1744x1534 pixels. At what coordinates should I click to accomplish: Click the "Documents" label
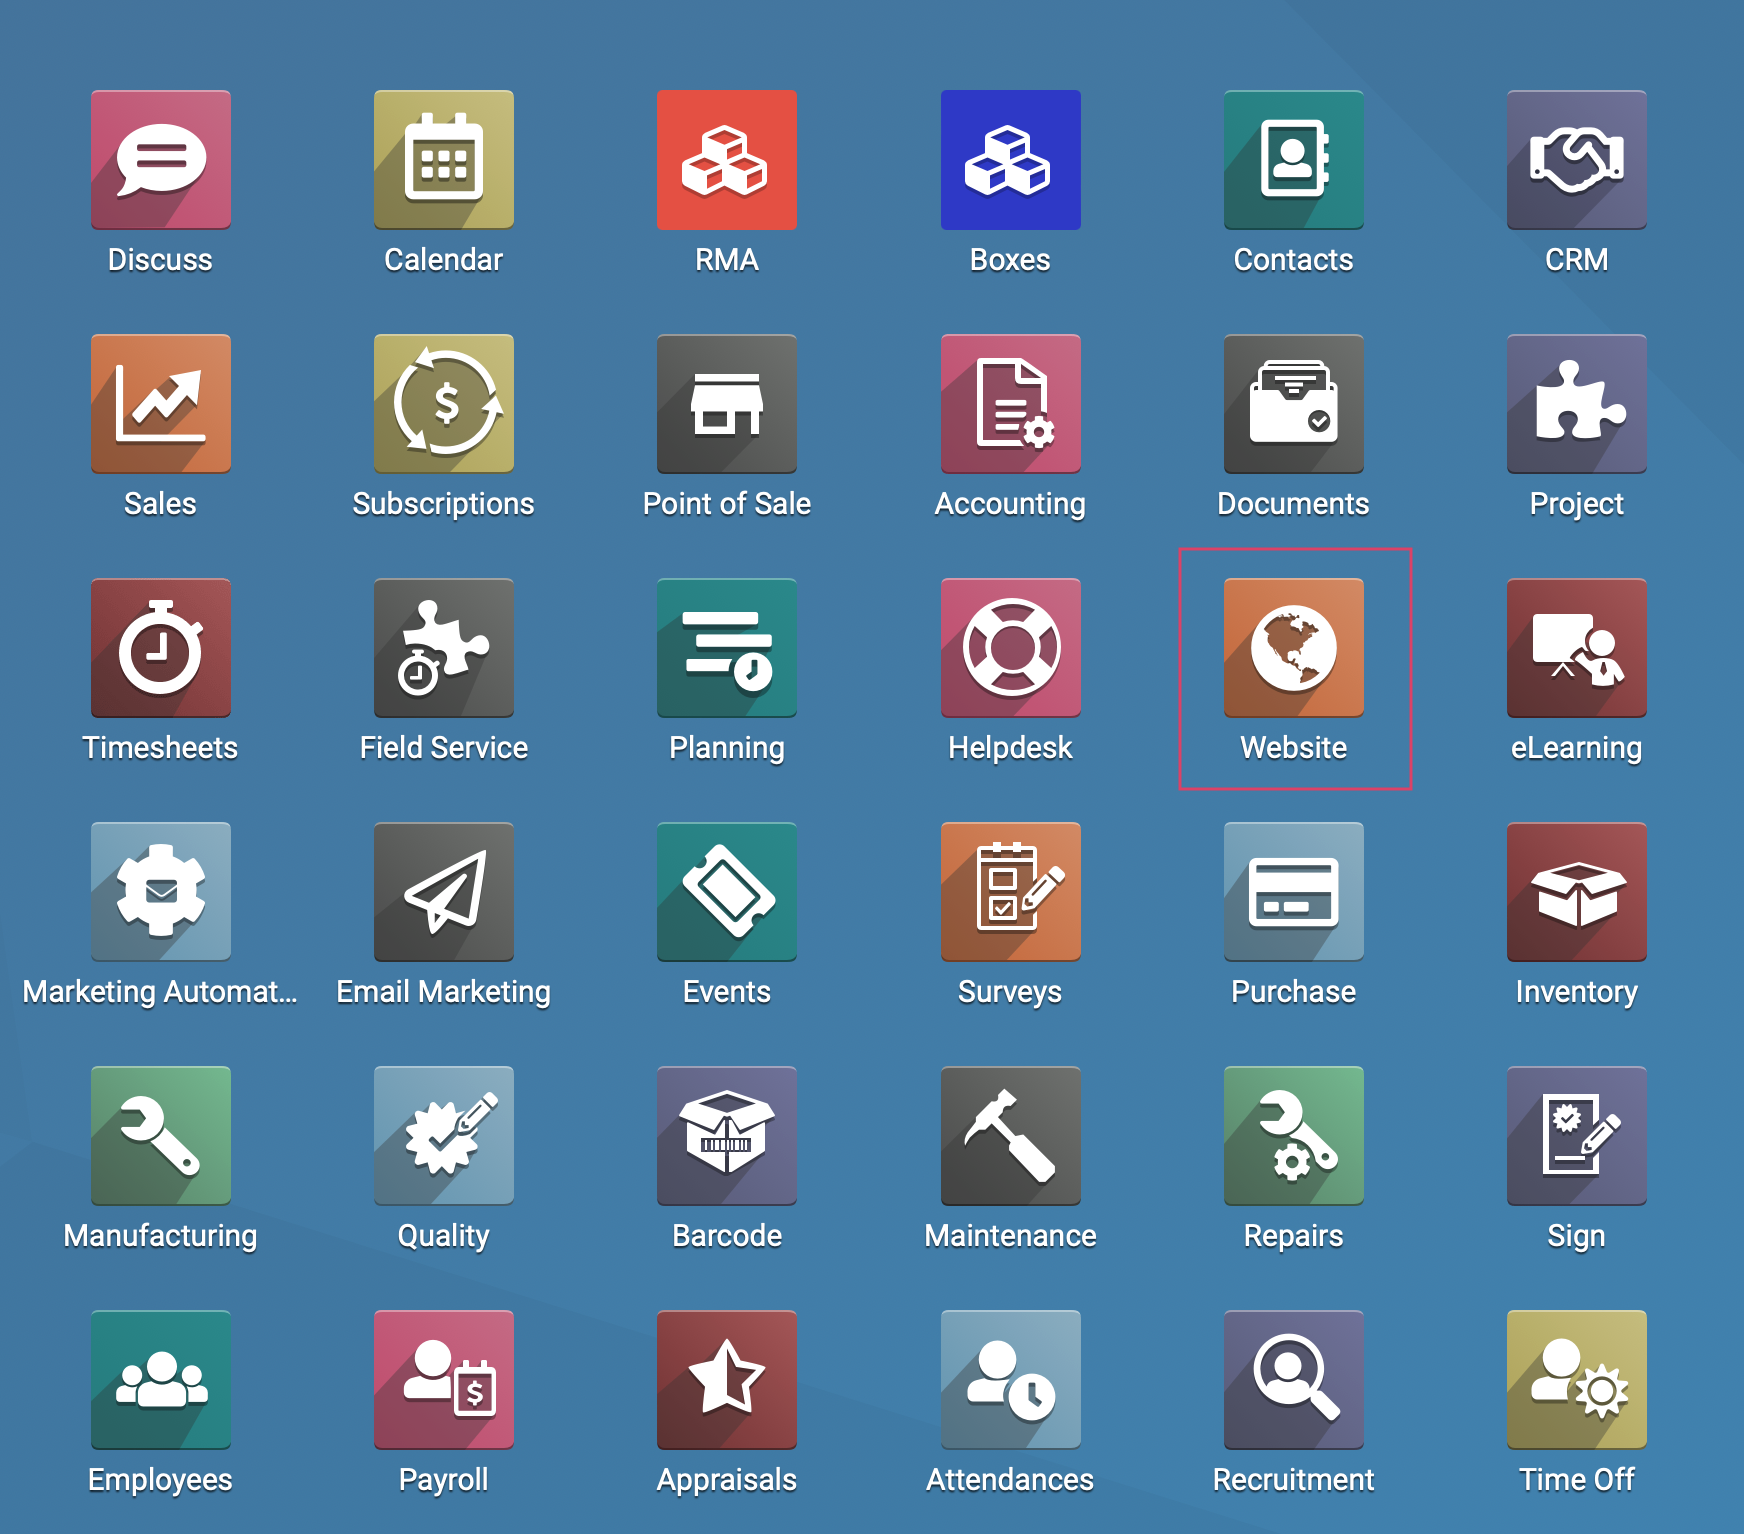tap(1293, 504)
